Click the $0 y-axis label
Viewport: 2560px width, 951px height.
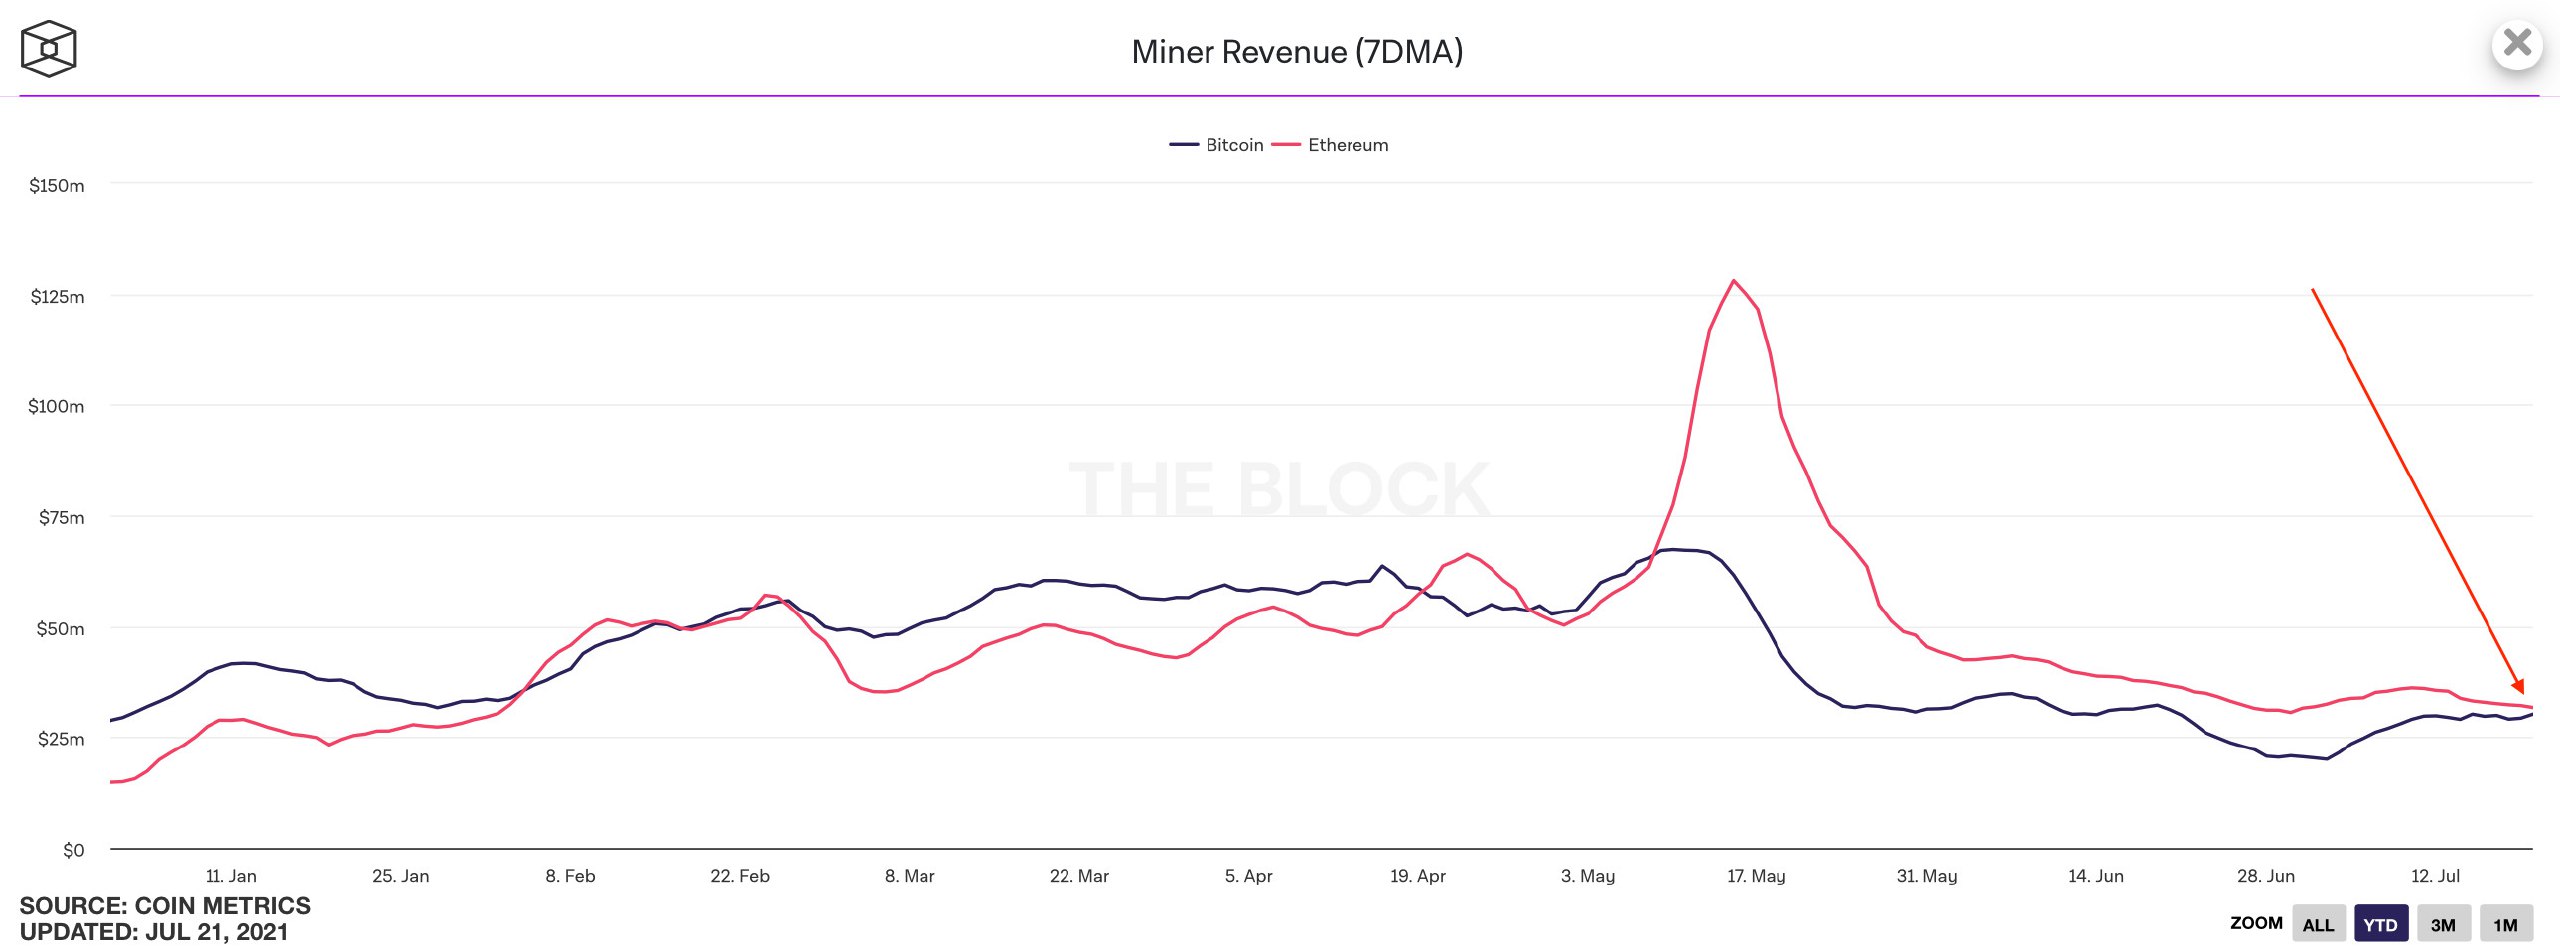coord(74,851)
